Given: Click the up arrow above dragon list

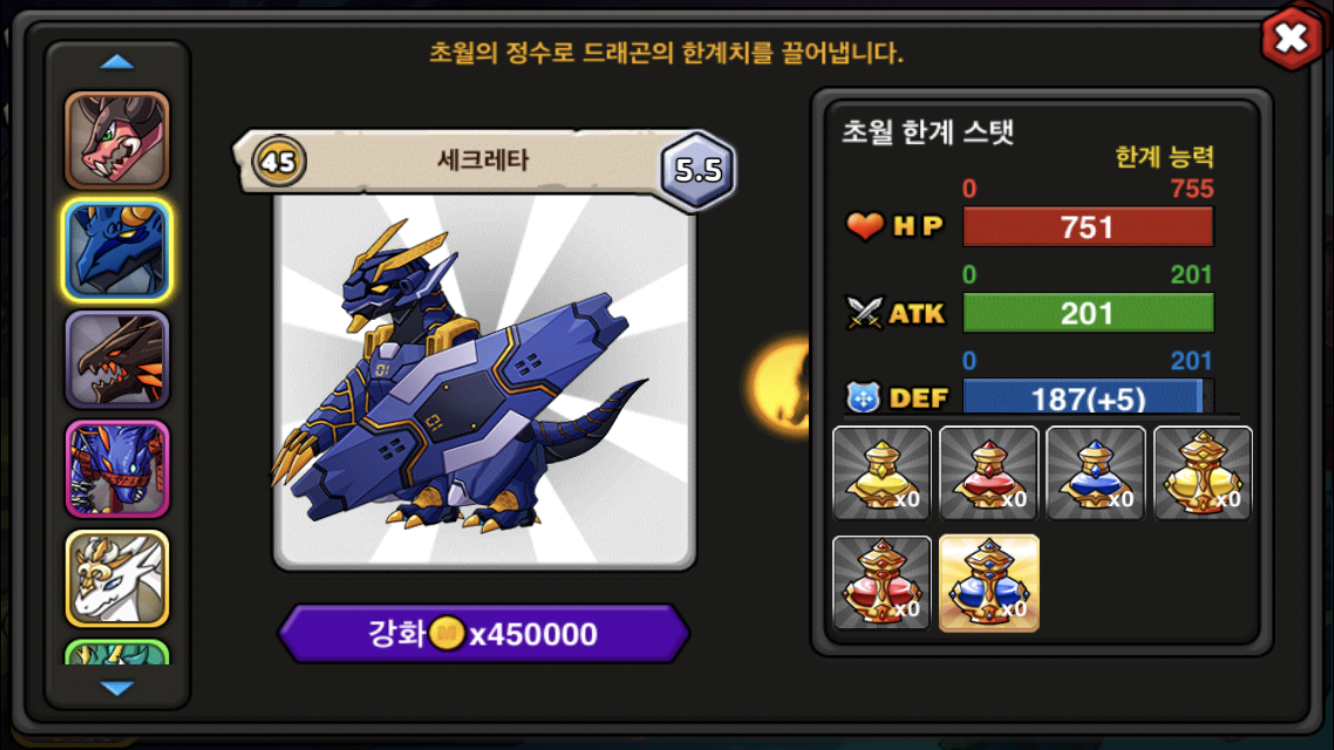Looking at the screenshot, I should click(x=117, y=63).
